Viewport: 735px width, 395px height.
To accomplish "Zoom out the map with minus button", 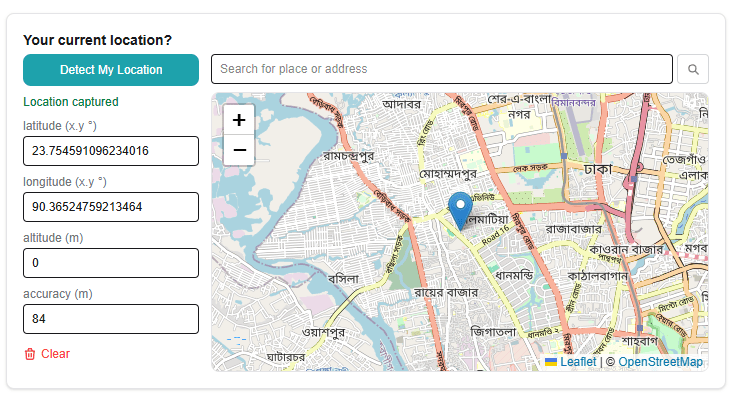I will (239, 150).
